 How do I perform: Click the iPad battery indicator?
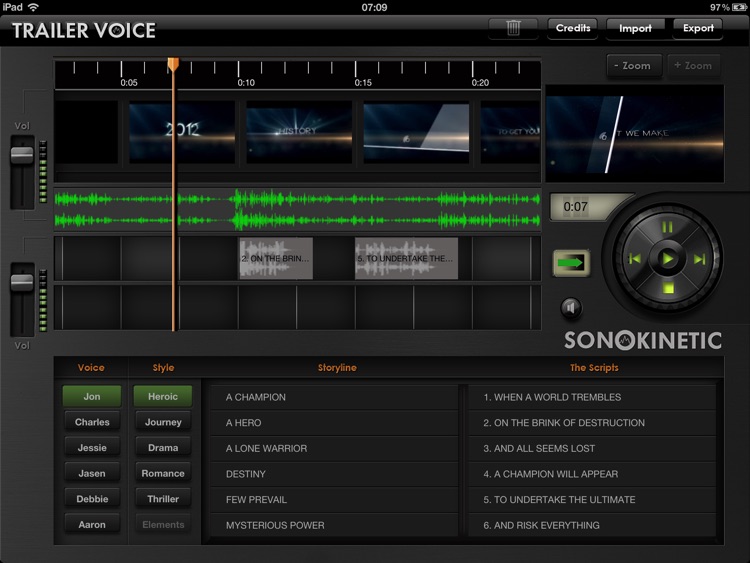tap(739, 7)
